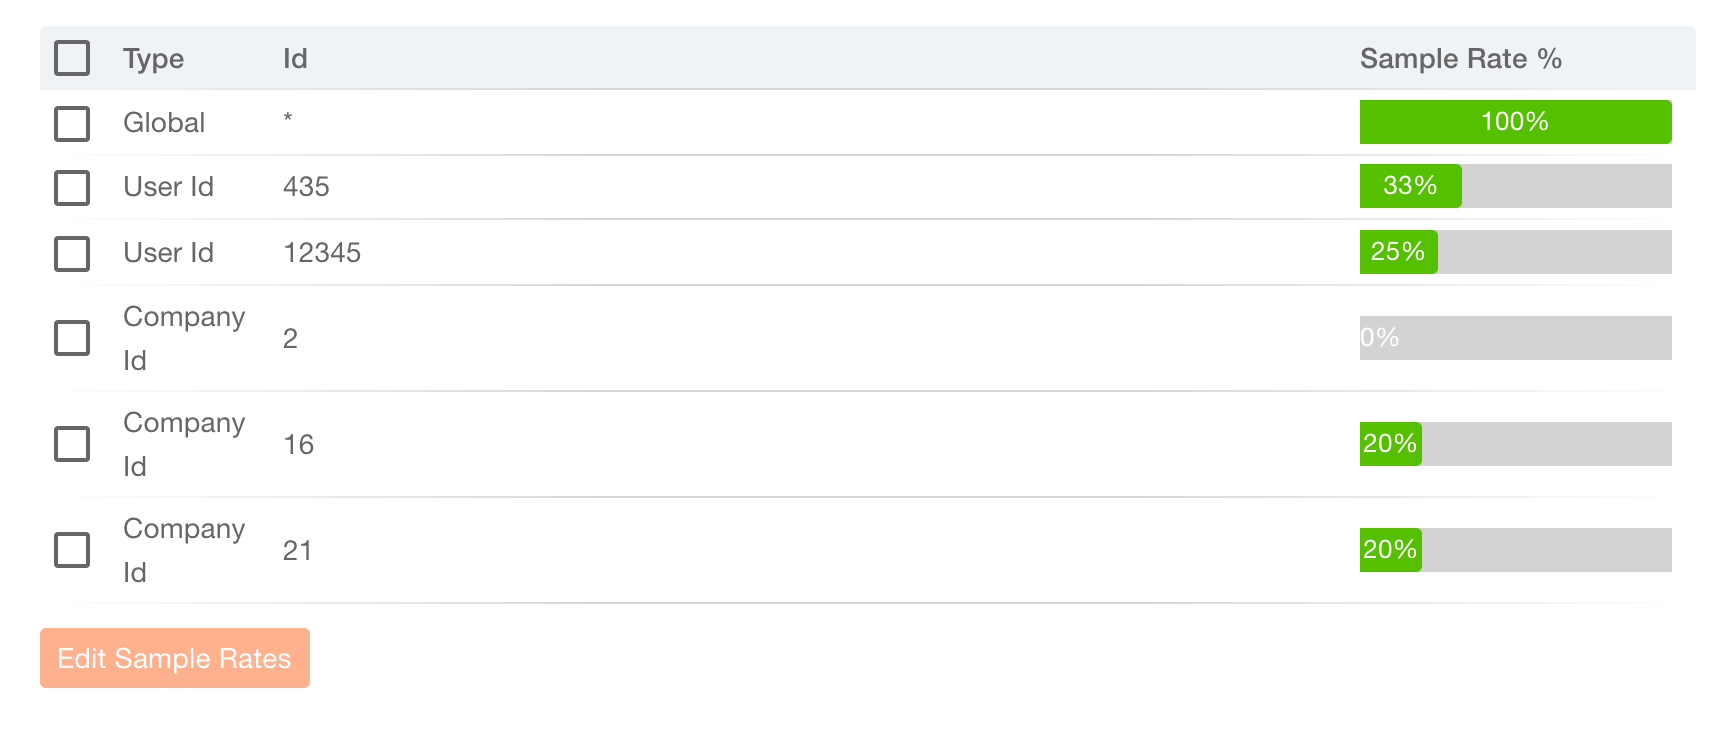Click the Id column header
The image size is (1736, 736).
295,59
